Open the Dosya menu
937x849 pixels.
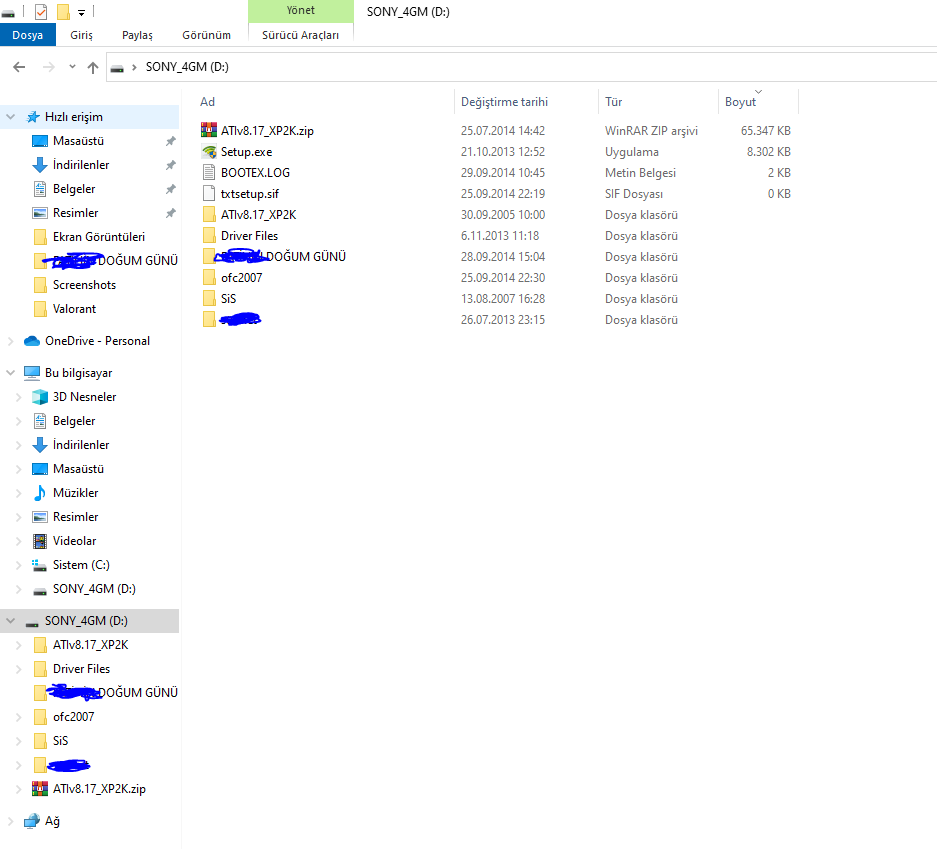pyautogui.click(x=27, y=35)
